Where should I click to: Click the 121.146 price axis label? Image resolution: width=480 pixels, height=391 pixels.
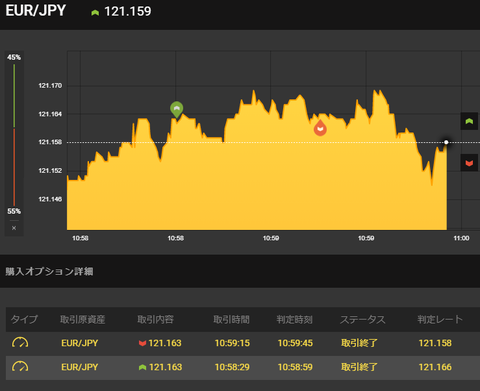(x=50, y=199)
